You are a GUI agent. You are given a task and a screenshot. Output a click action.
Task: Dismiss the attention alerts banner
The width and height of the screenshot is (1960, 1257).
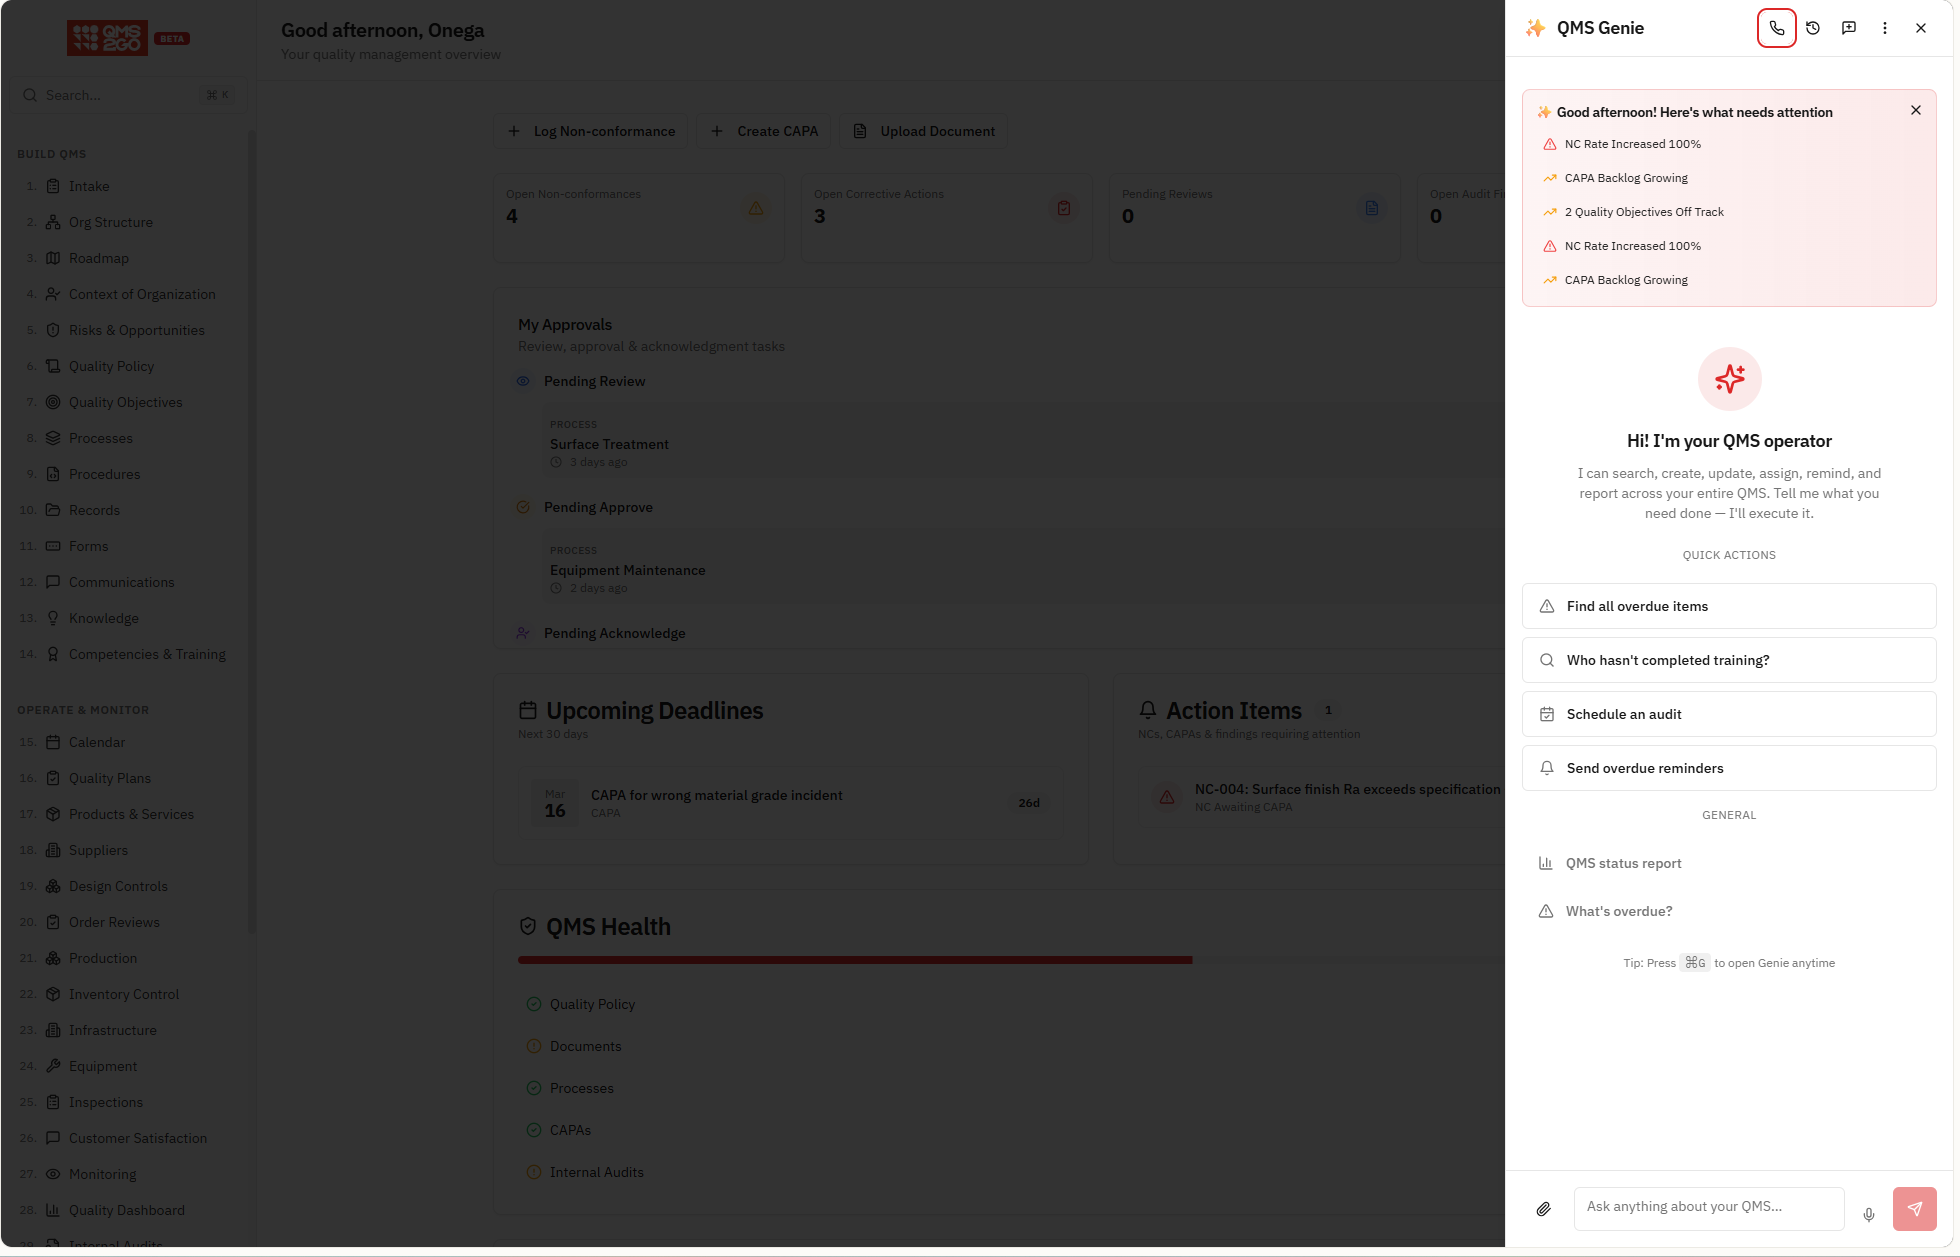(x=1915, y=111)
